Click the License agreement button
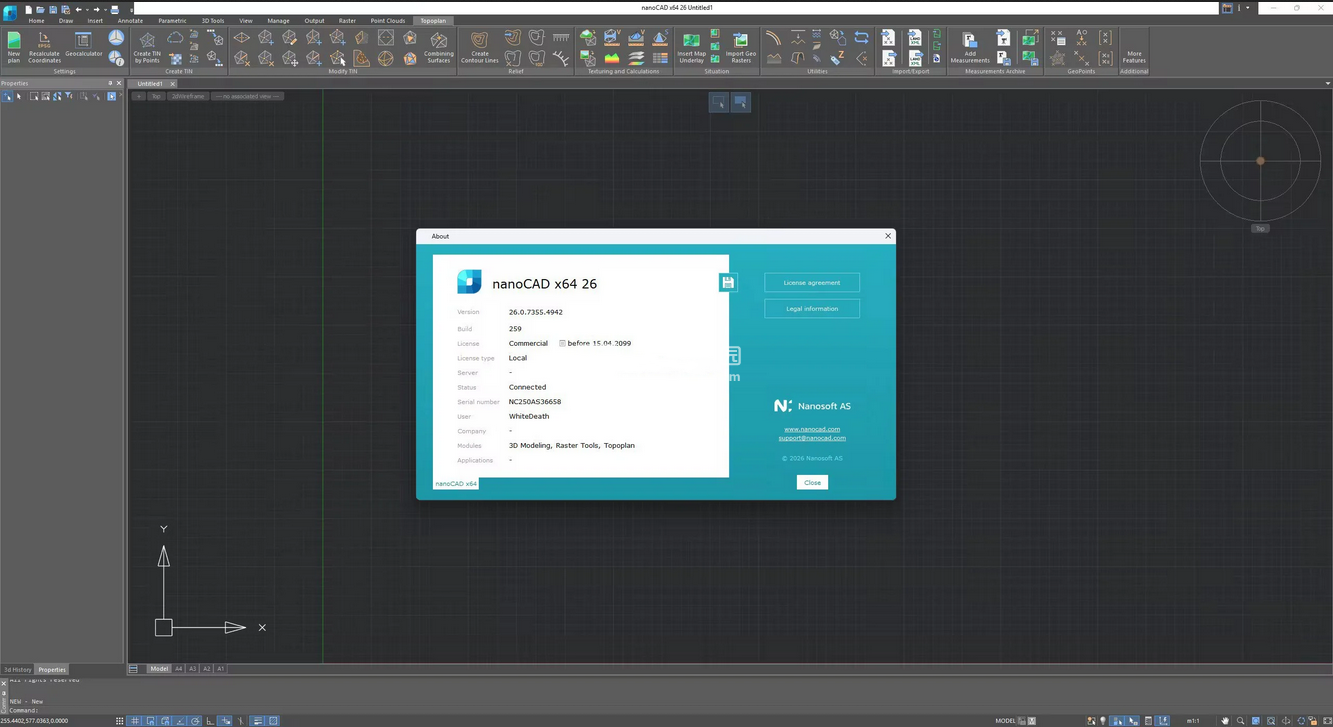The width and height of the screenshot is (1333, 727). click(811, 283)
